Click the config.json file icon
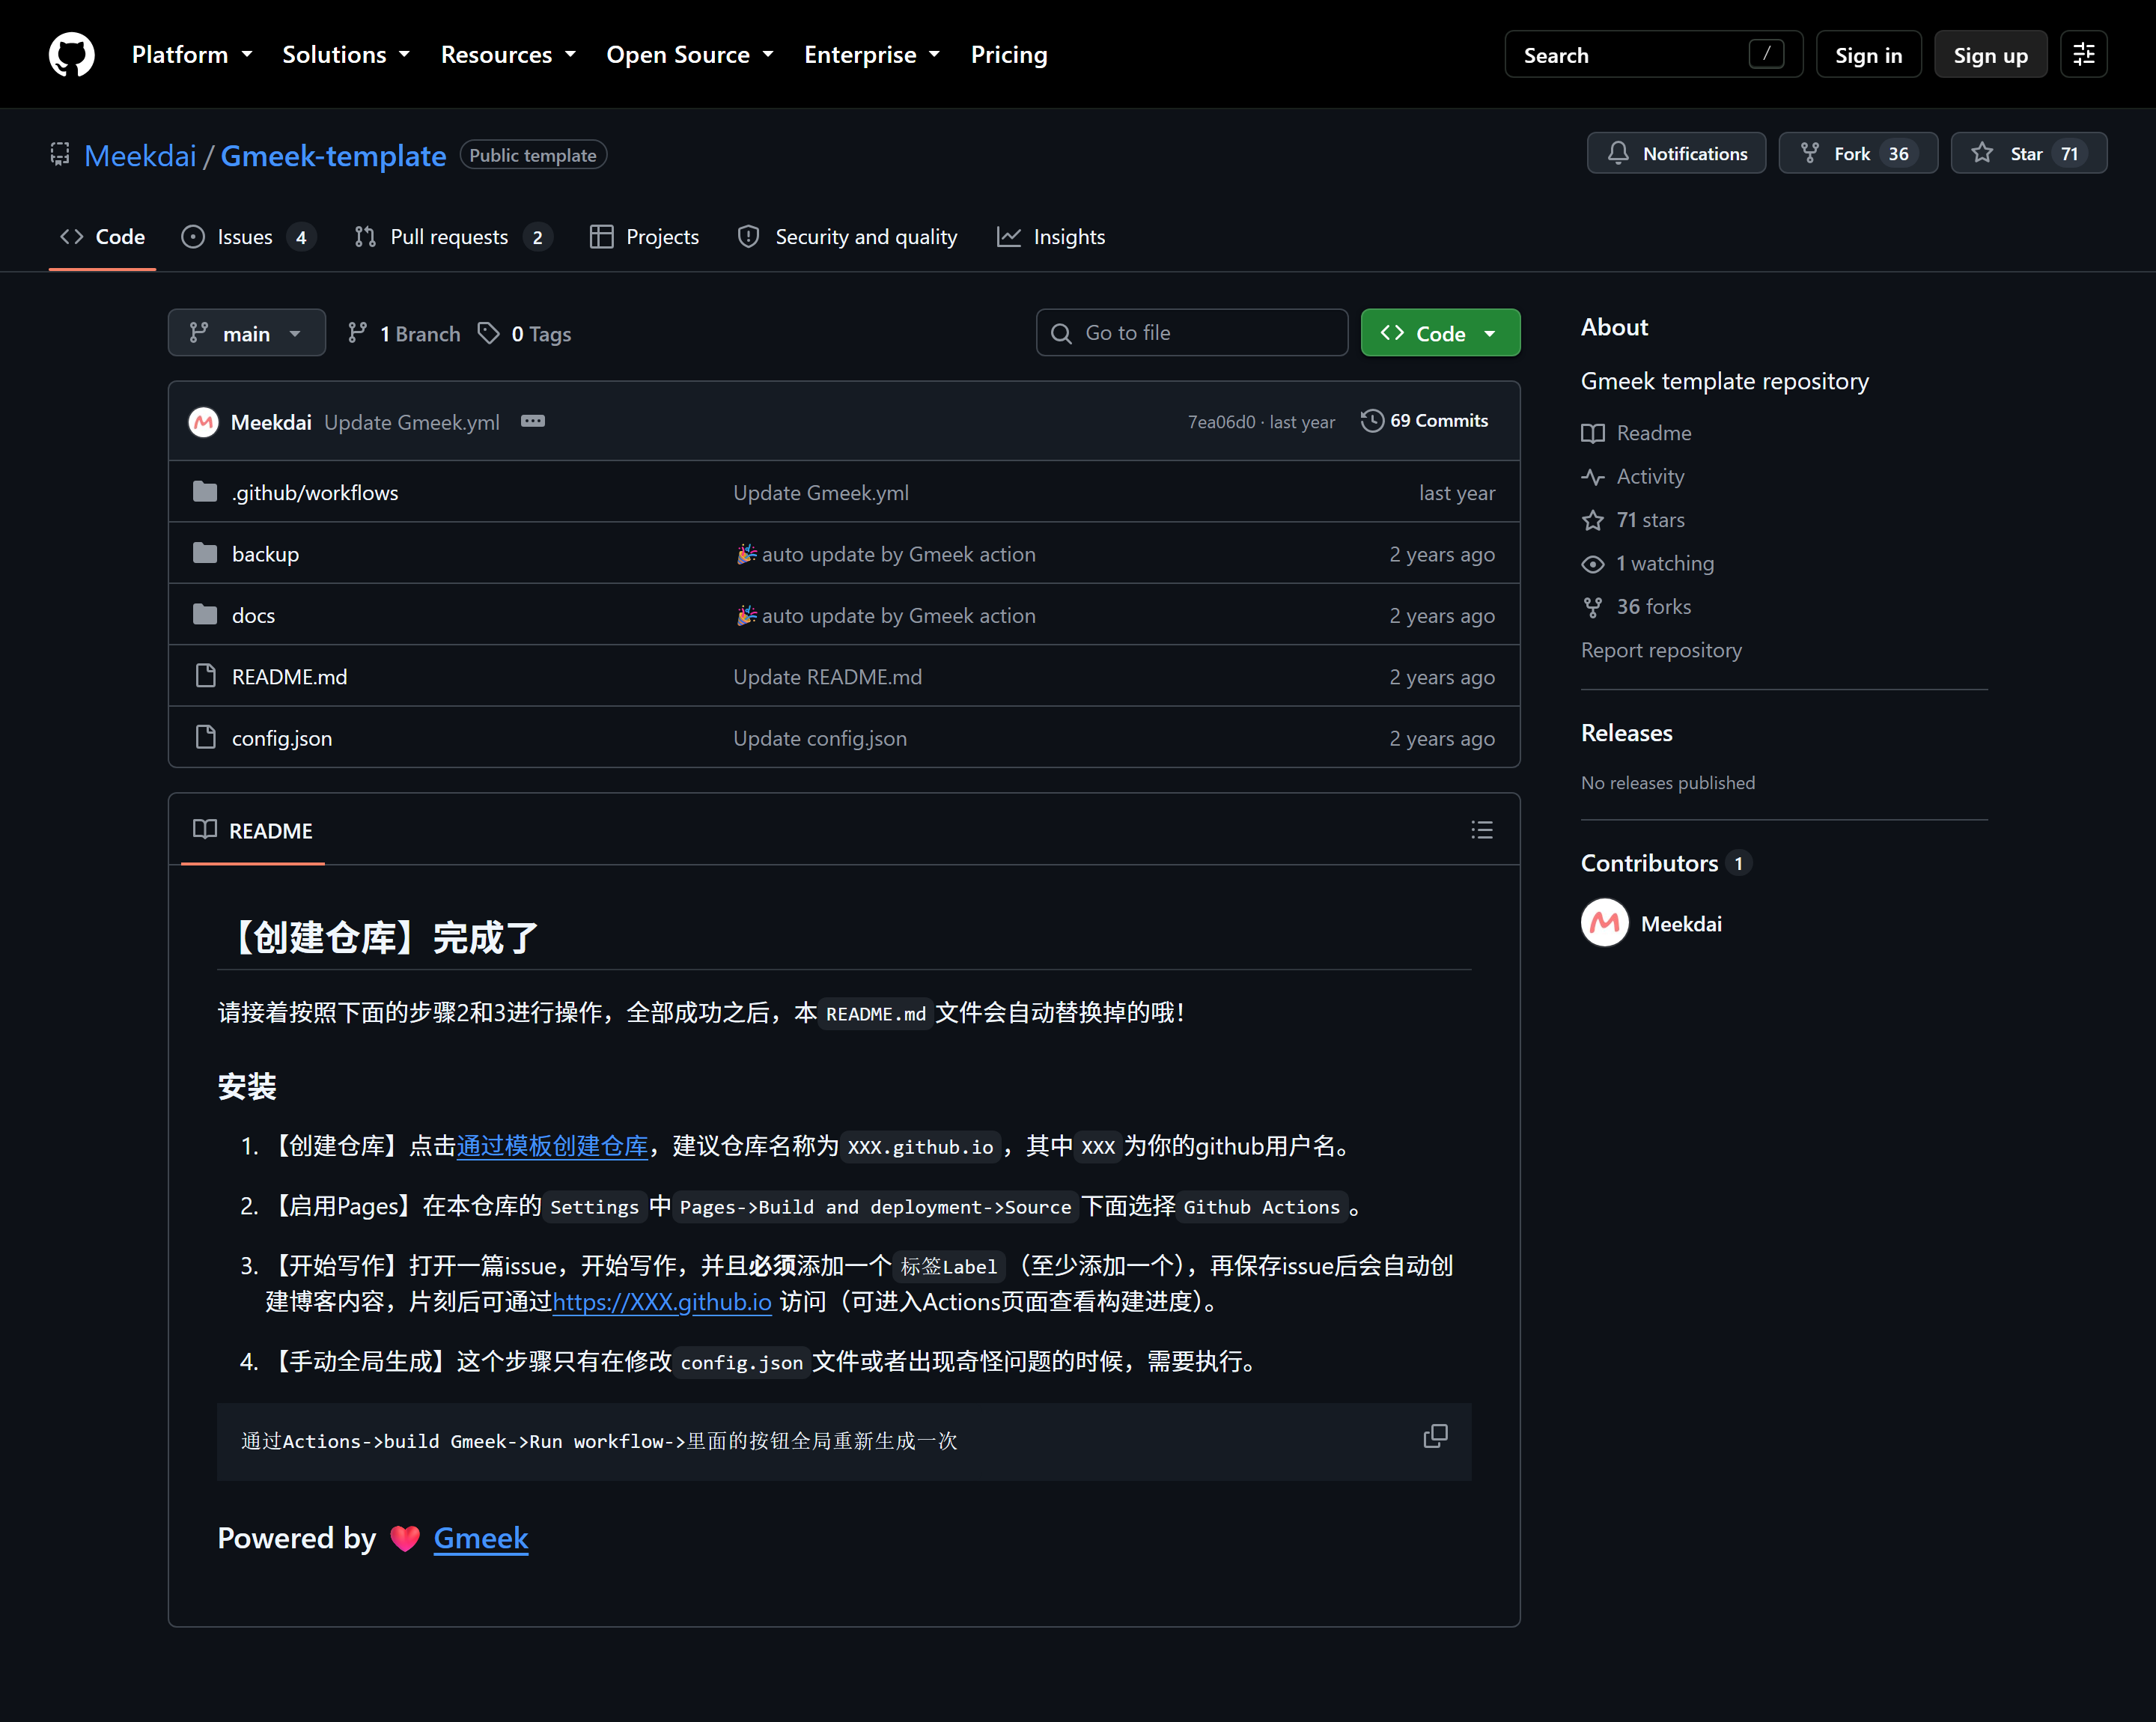Image resolution: width=2156 pixels, height=1722 pixels. pos(205,737)
